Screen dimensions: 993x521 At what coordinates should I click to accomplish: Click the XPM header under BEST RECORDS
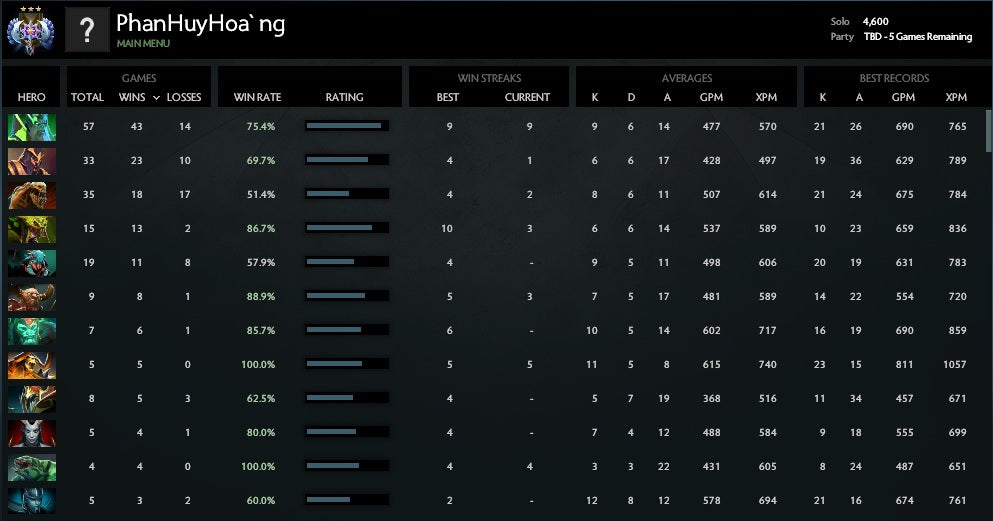pyautogui.click(x=956, y=98)
